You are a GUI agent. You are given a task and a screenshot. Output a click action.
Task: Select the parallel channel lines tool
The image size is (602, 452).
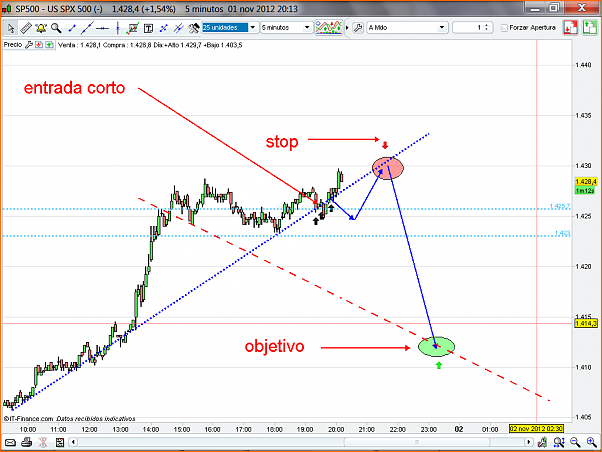(179, 28)
